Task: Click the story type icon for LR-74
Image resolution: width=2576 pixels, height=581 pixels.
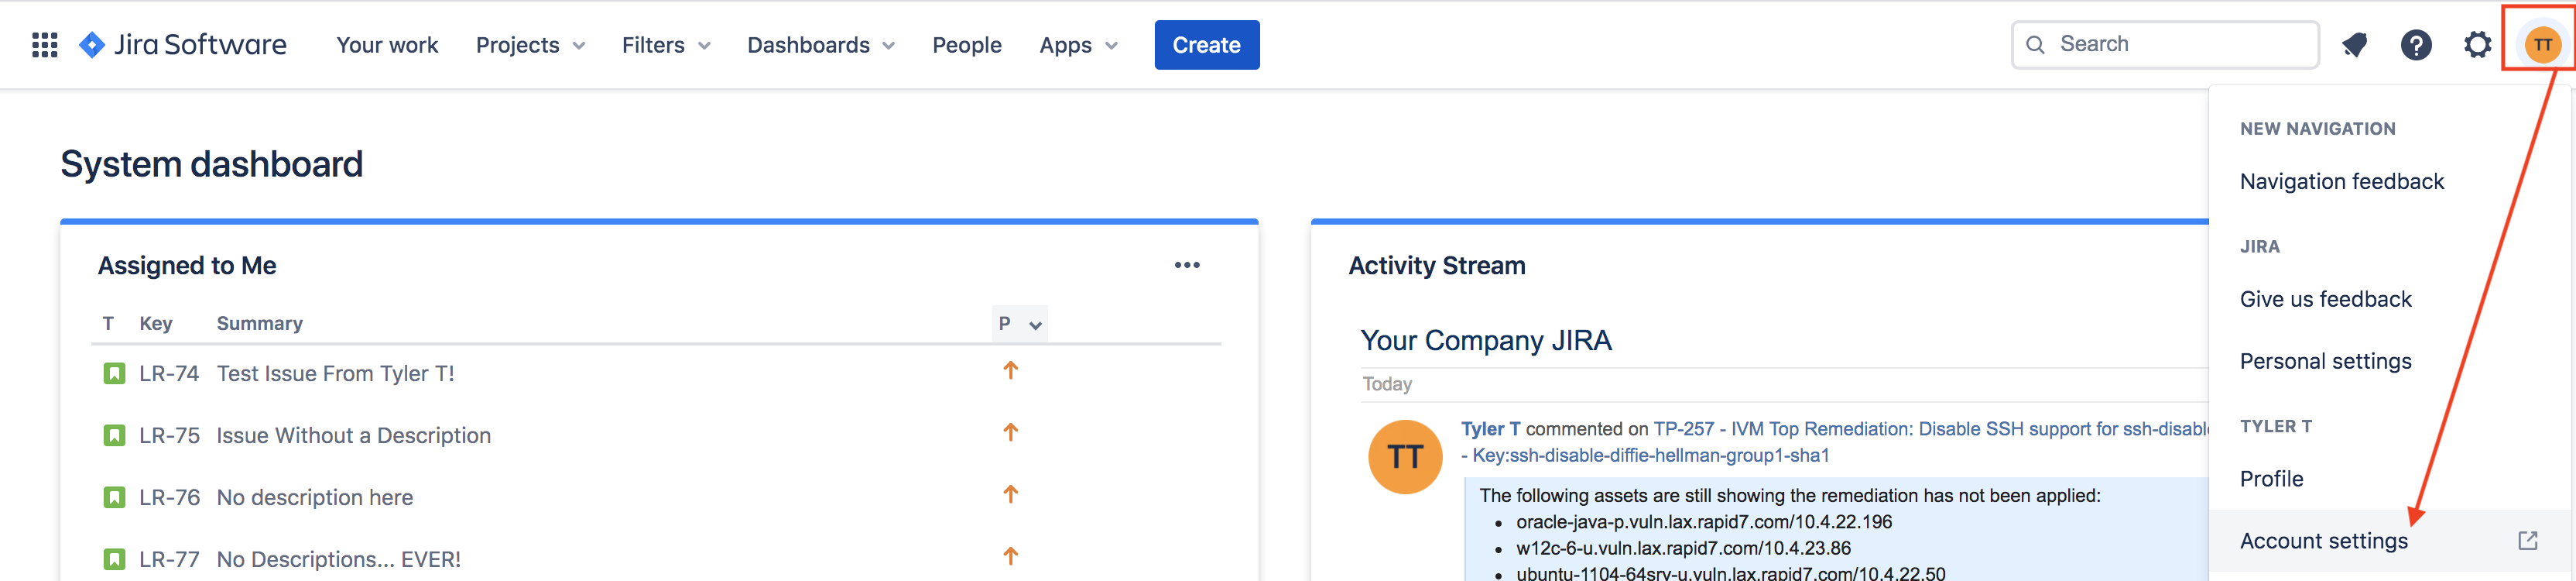Action: (114, 374)
